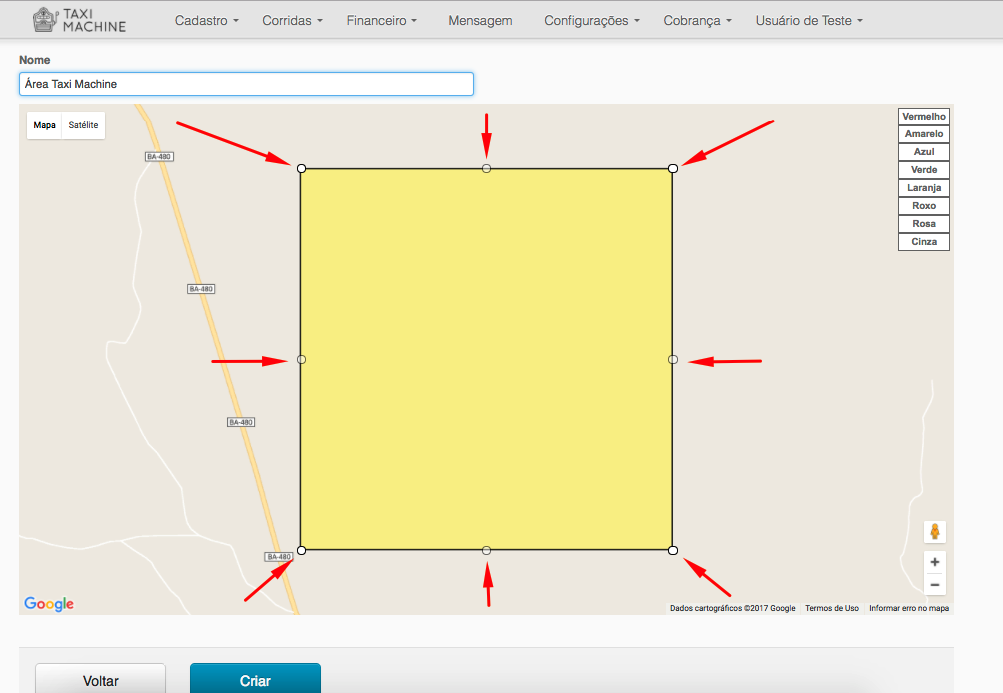This screenshot has width=1003, height=693.
Task: Open the Cobrança dropdown
Action: coord(697,20)
